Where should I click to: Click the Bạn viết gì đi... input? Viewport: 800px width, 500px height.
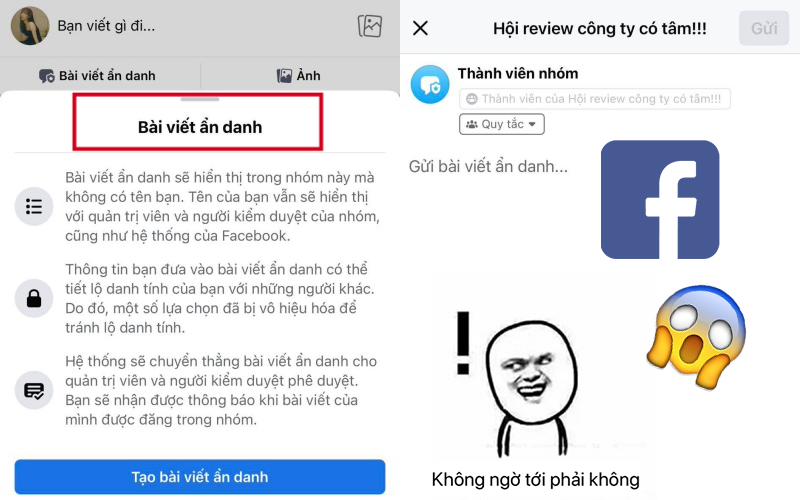click(x=106, y=26)
